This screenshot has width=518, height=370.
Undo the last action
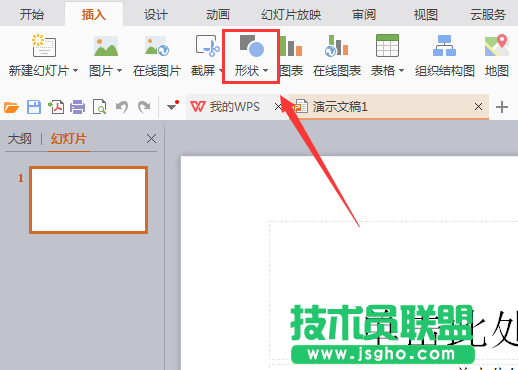[x=122, y=107]
